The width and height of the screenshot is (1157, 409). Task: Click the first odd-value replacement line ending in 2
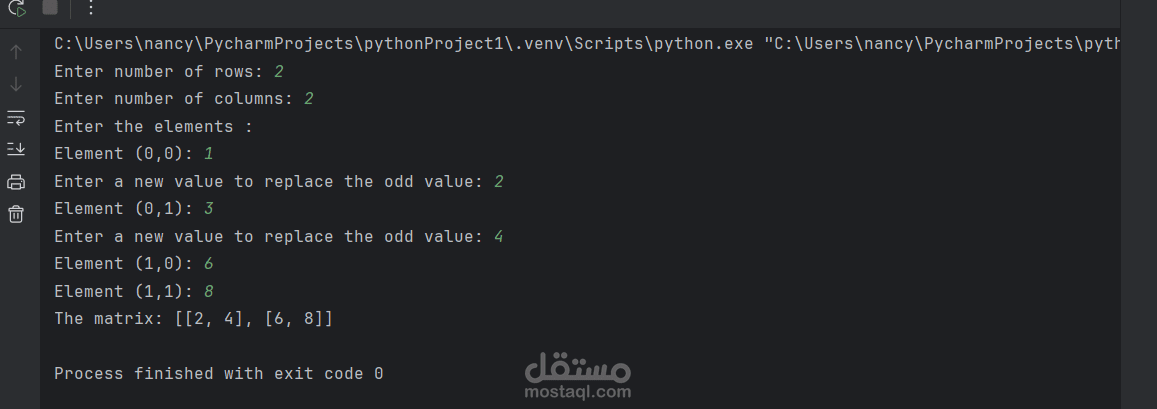click(x=278, y=182)
